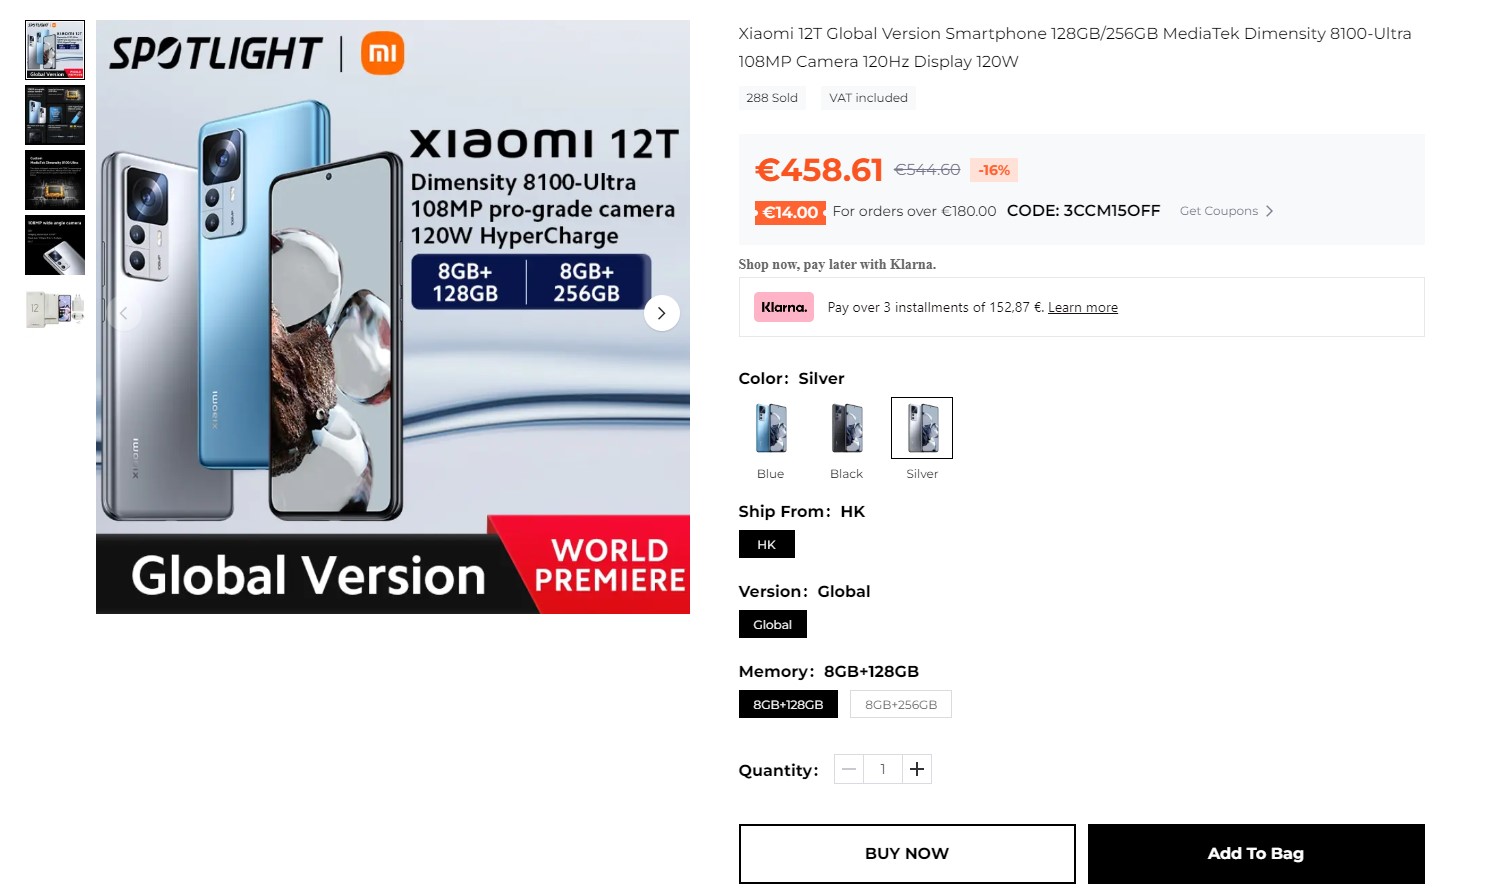Select the Blue color option
This screenshot has height=893, width=1507.
point(770,428)
